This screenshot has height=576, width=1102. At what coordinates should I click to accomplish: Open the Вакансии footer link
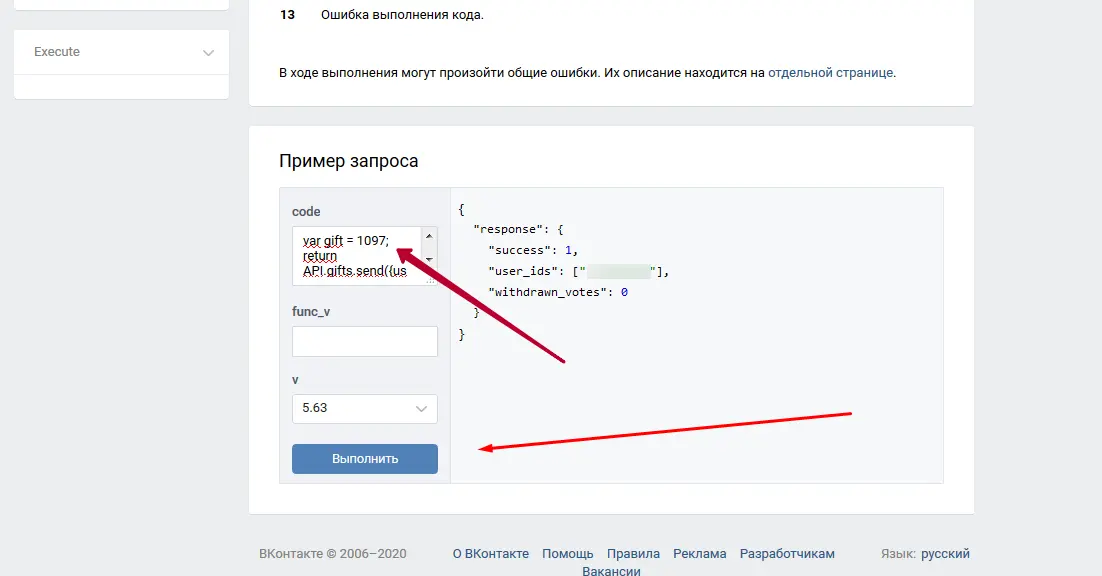coord(611,571)
